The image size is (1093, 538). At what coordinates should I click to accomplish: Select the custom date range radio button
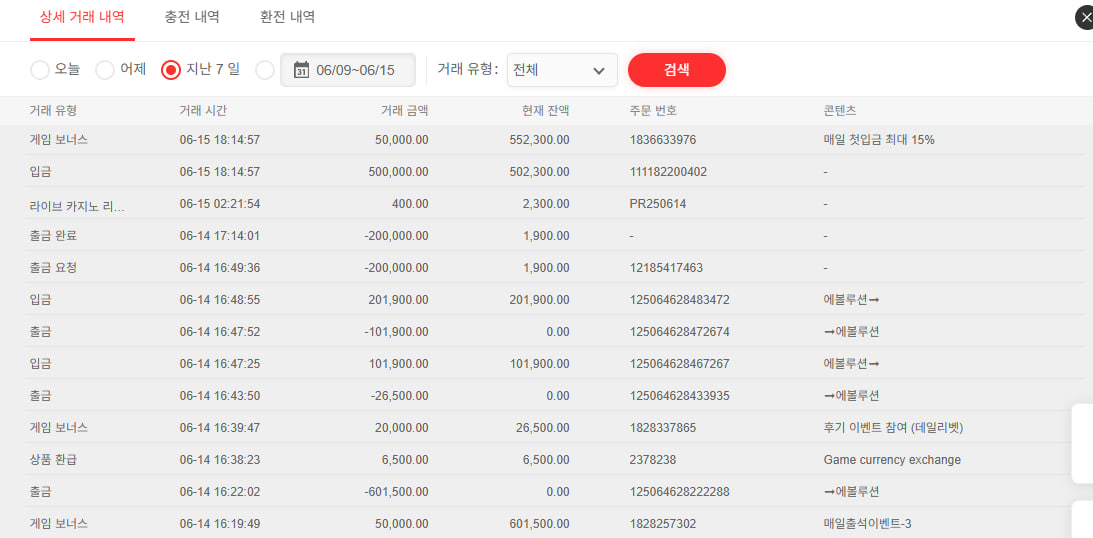click(265, 70)
